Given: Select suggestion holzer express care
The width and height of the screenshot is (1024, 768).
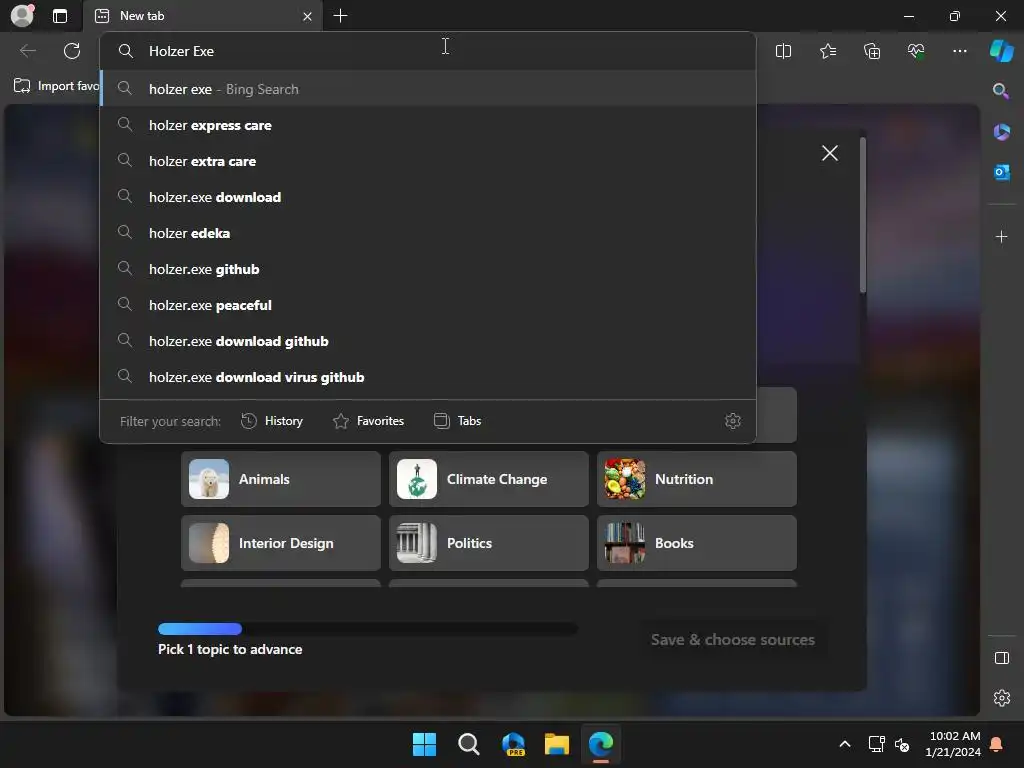Looking at the screenshot, I should [x=428, y=125].
